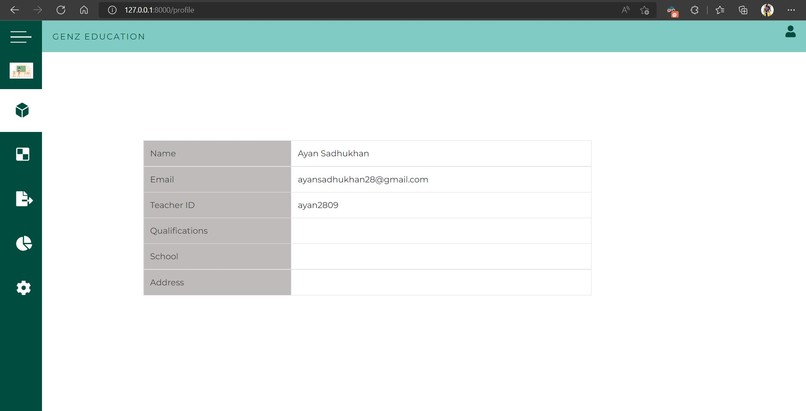The width and height of the screenshot is (806, 411).
Task: Click the classroom logo thumbnail in sidebar
Action: (21, 70)
